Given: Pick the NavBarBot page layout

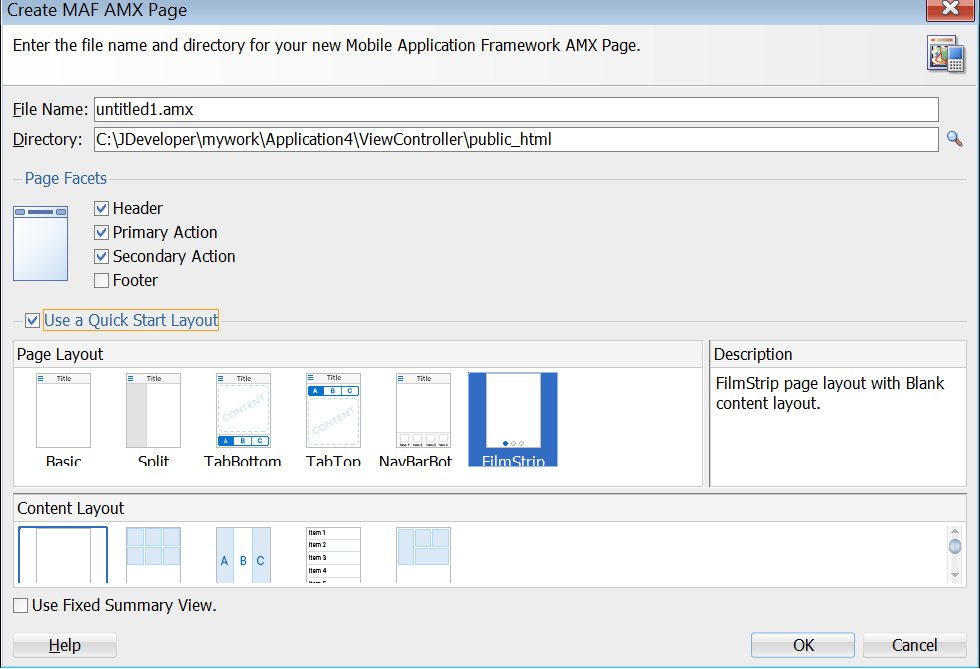Looking at the screenshot, I should tap(416, 420).
